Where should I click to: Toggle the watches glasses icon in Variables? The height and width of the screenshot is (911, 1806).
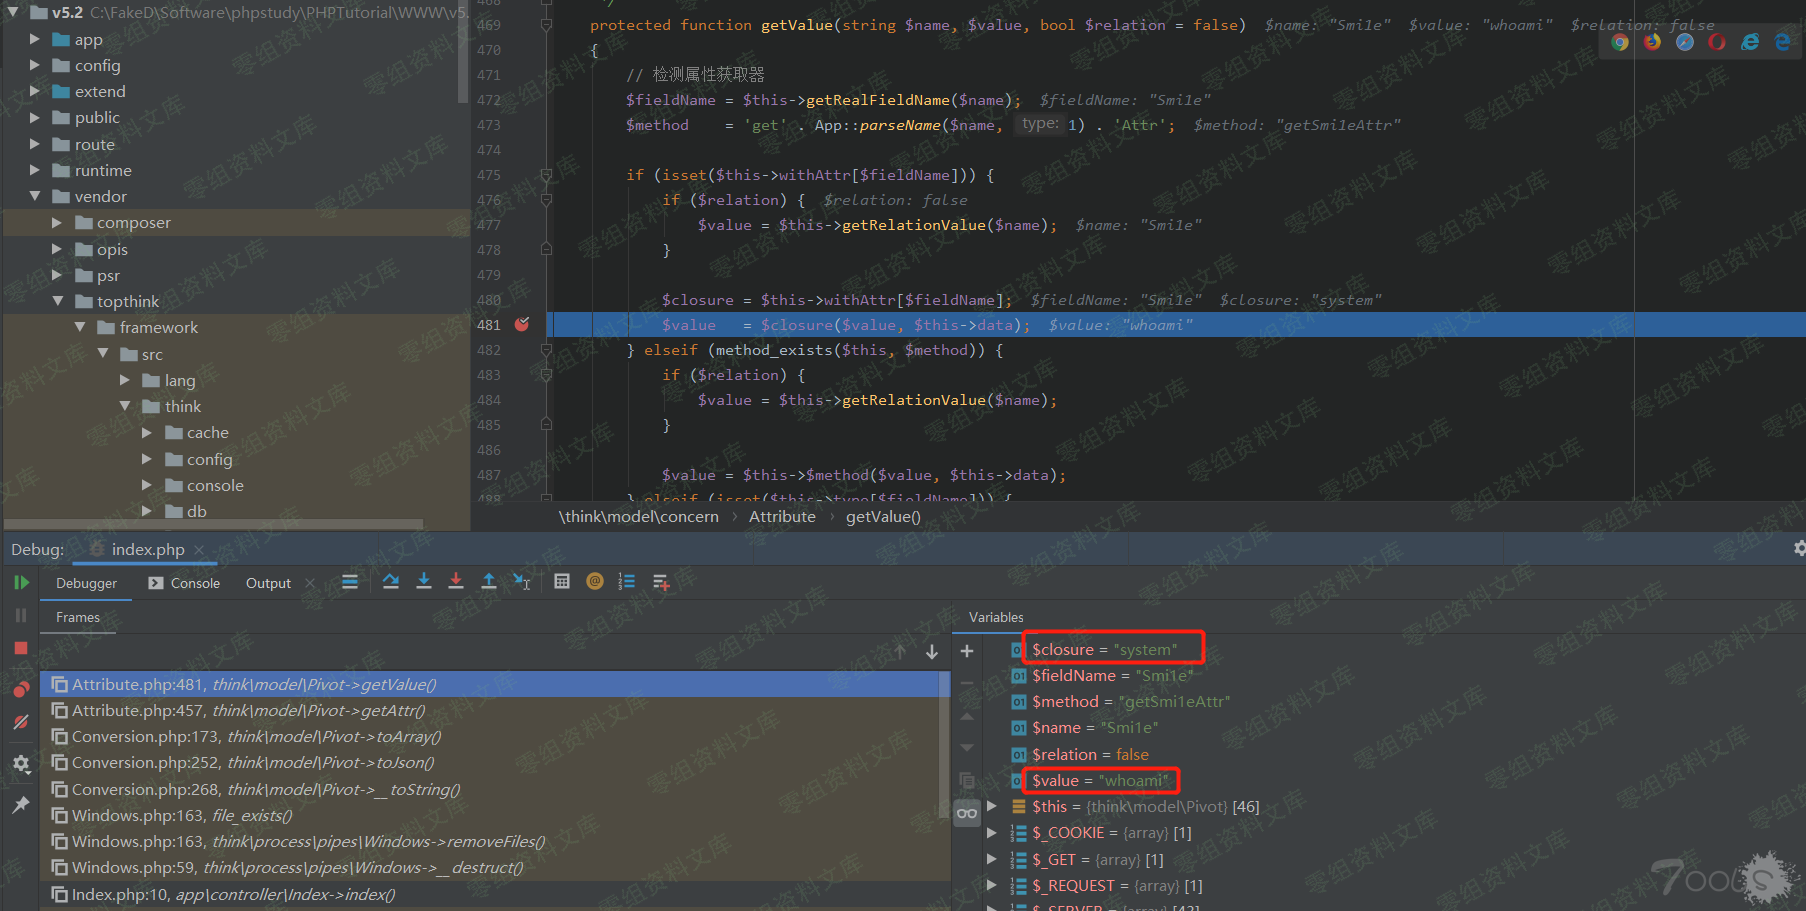pyautogui.click(x=967, y=813)
